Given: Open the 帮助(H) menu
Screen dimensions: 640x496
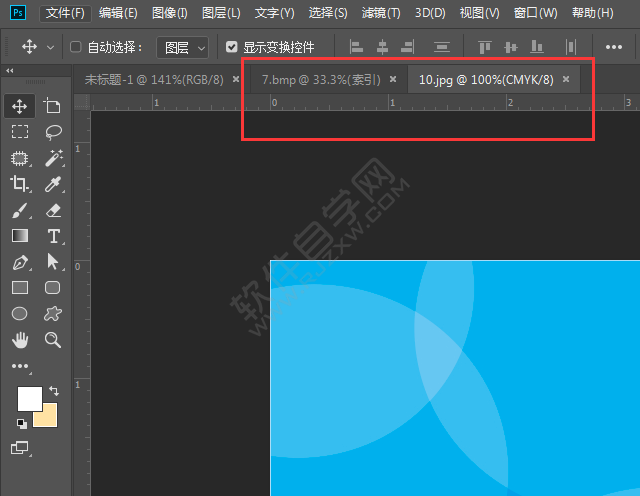Looking at the screenshot, I should pyautogui.click(x=593, y=13).
